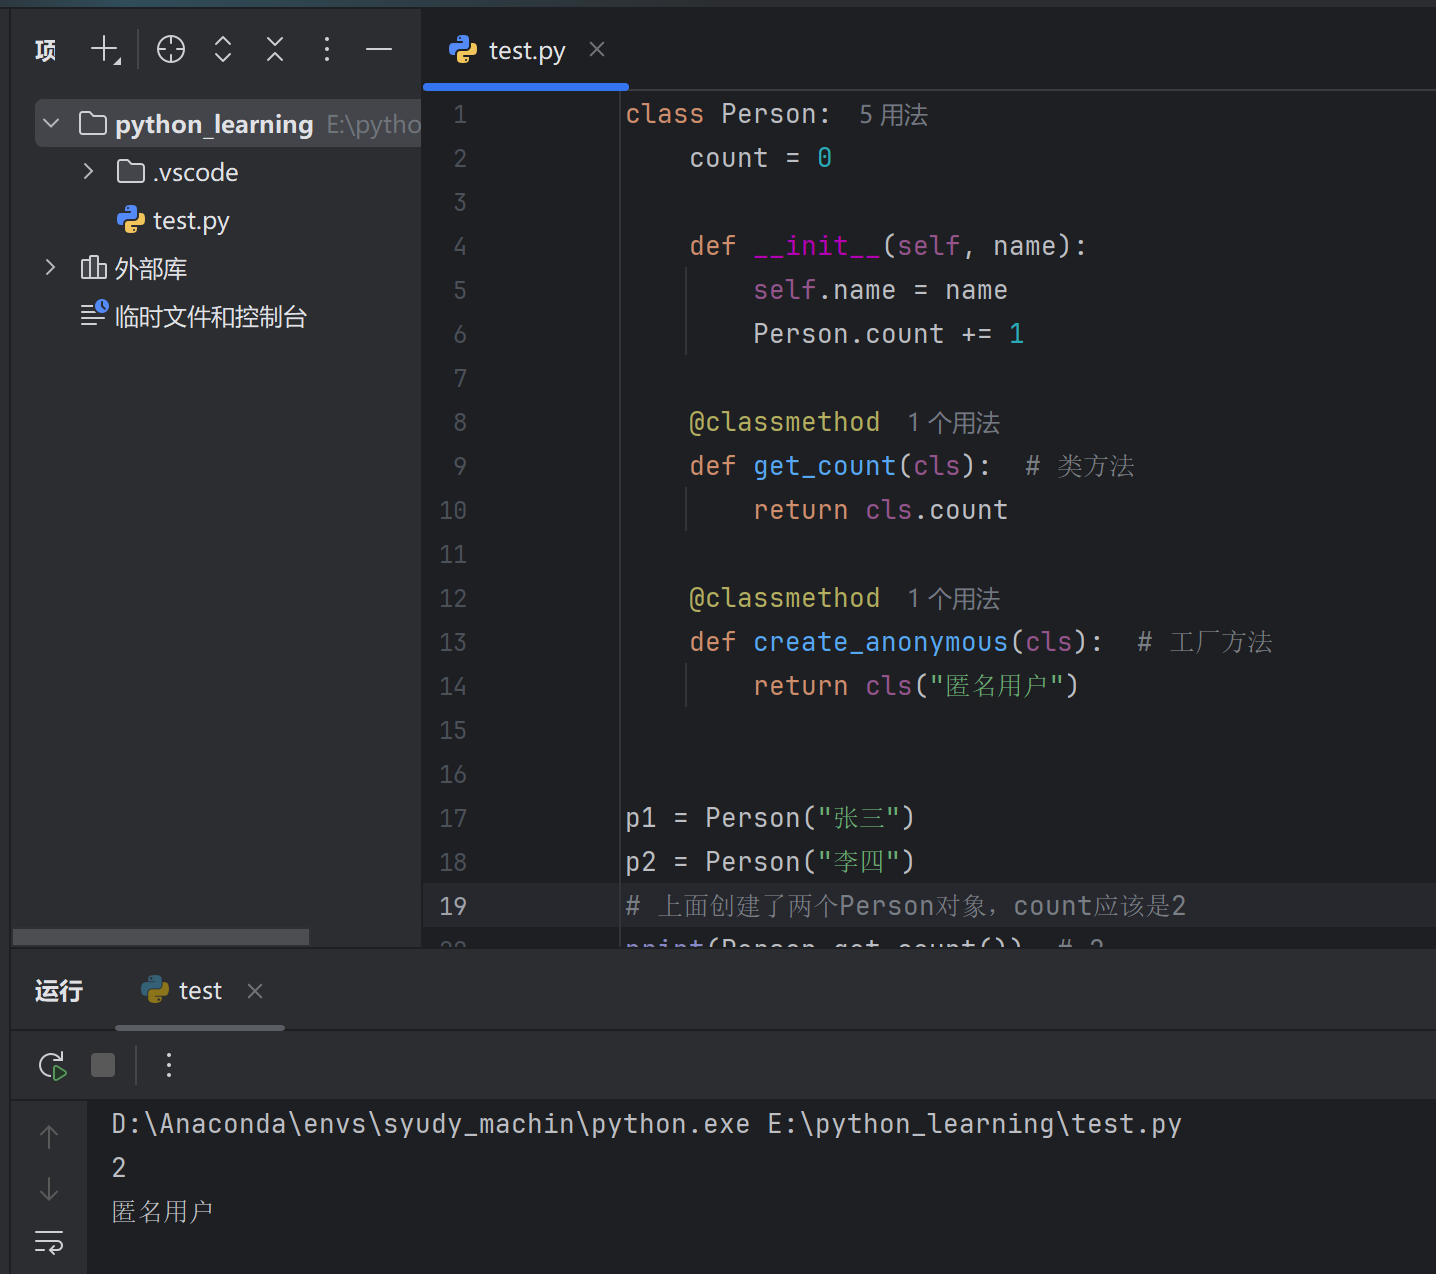
Task: Toggle soft-wrap in console output
Action: coord(49,1242)
